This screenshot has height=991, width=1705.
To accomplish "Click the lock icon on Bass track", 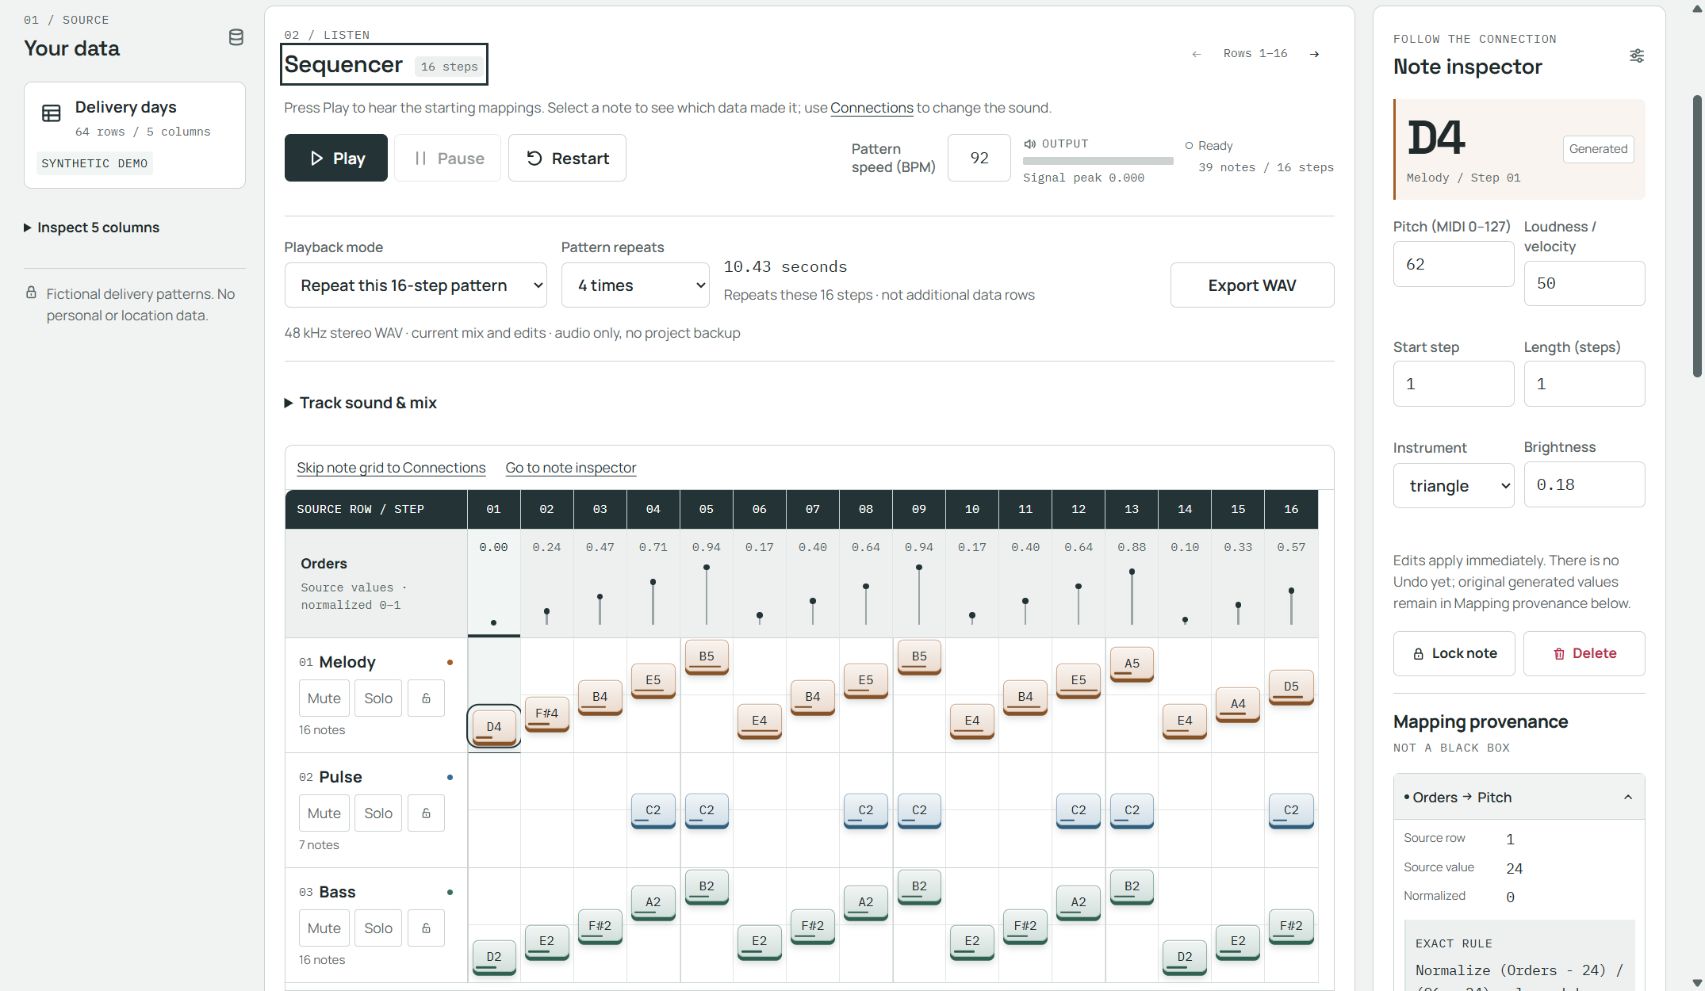I will (426, 928).
